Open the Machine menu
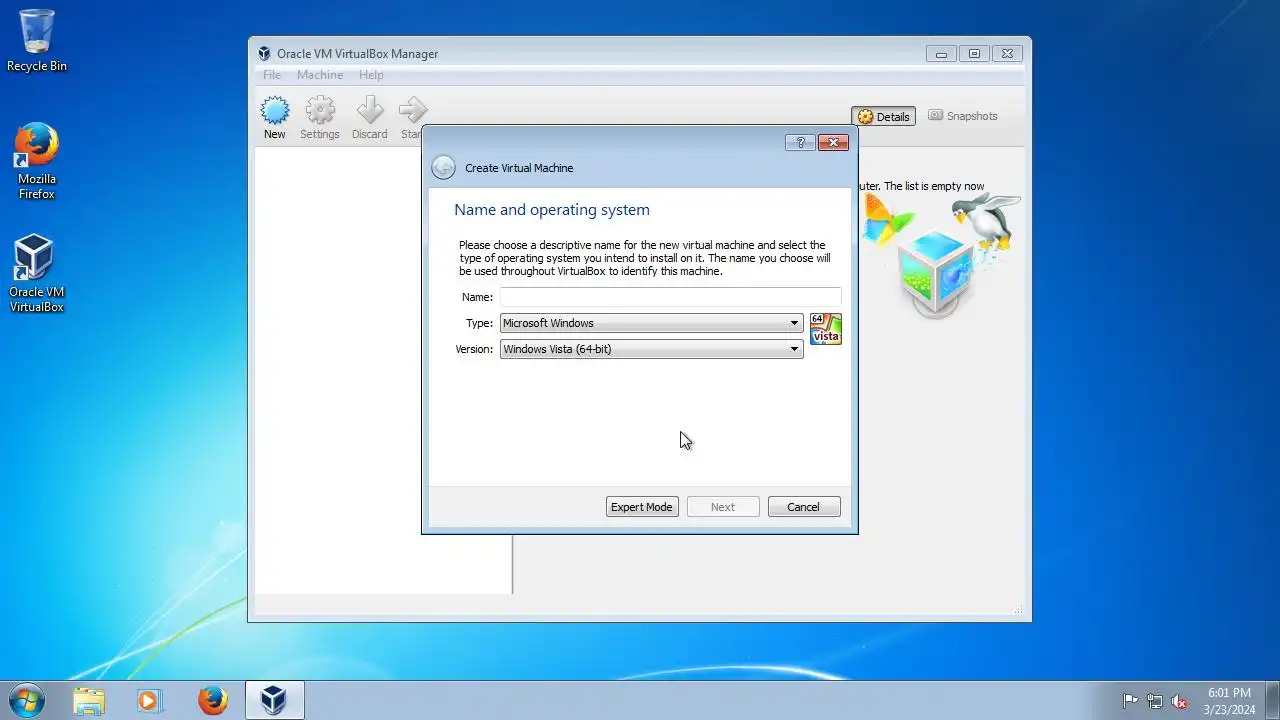1280x720 pixels. (x=320, y=75)
